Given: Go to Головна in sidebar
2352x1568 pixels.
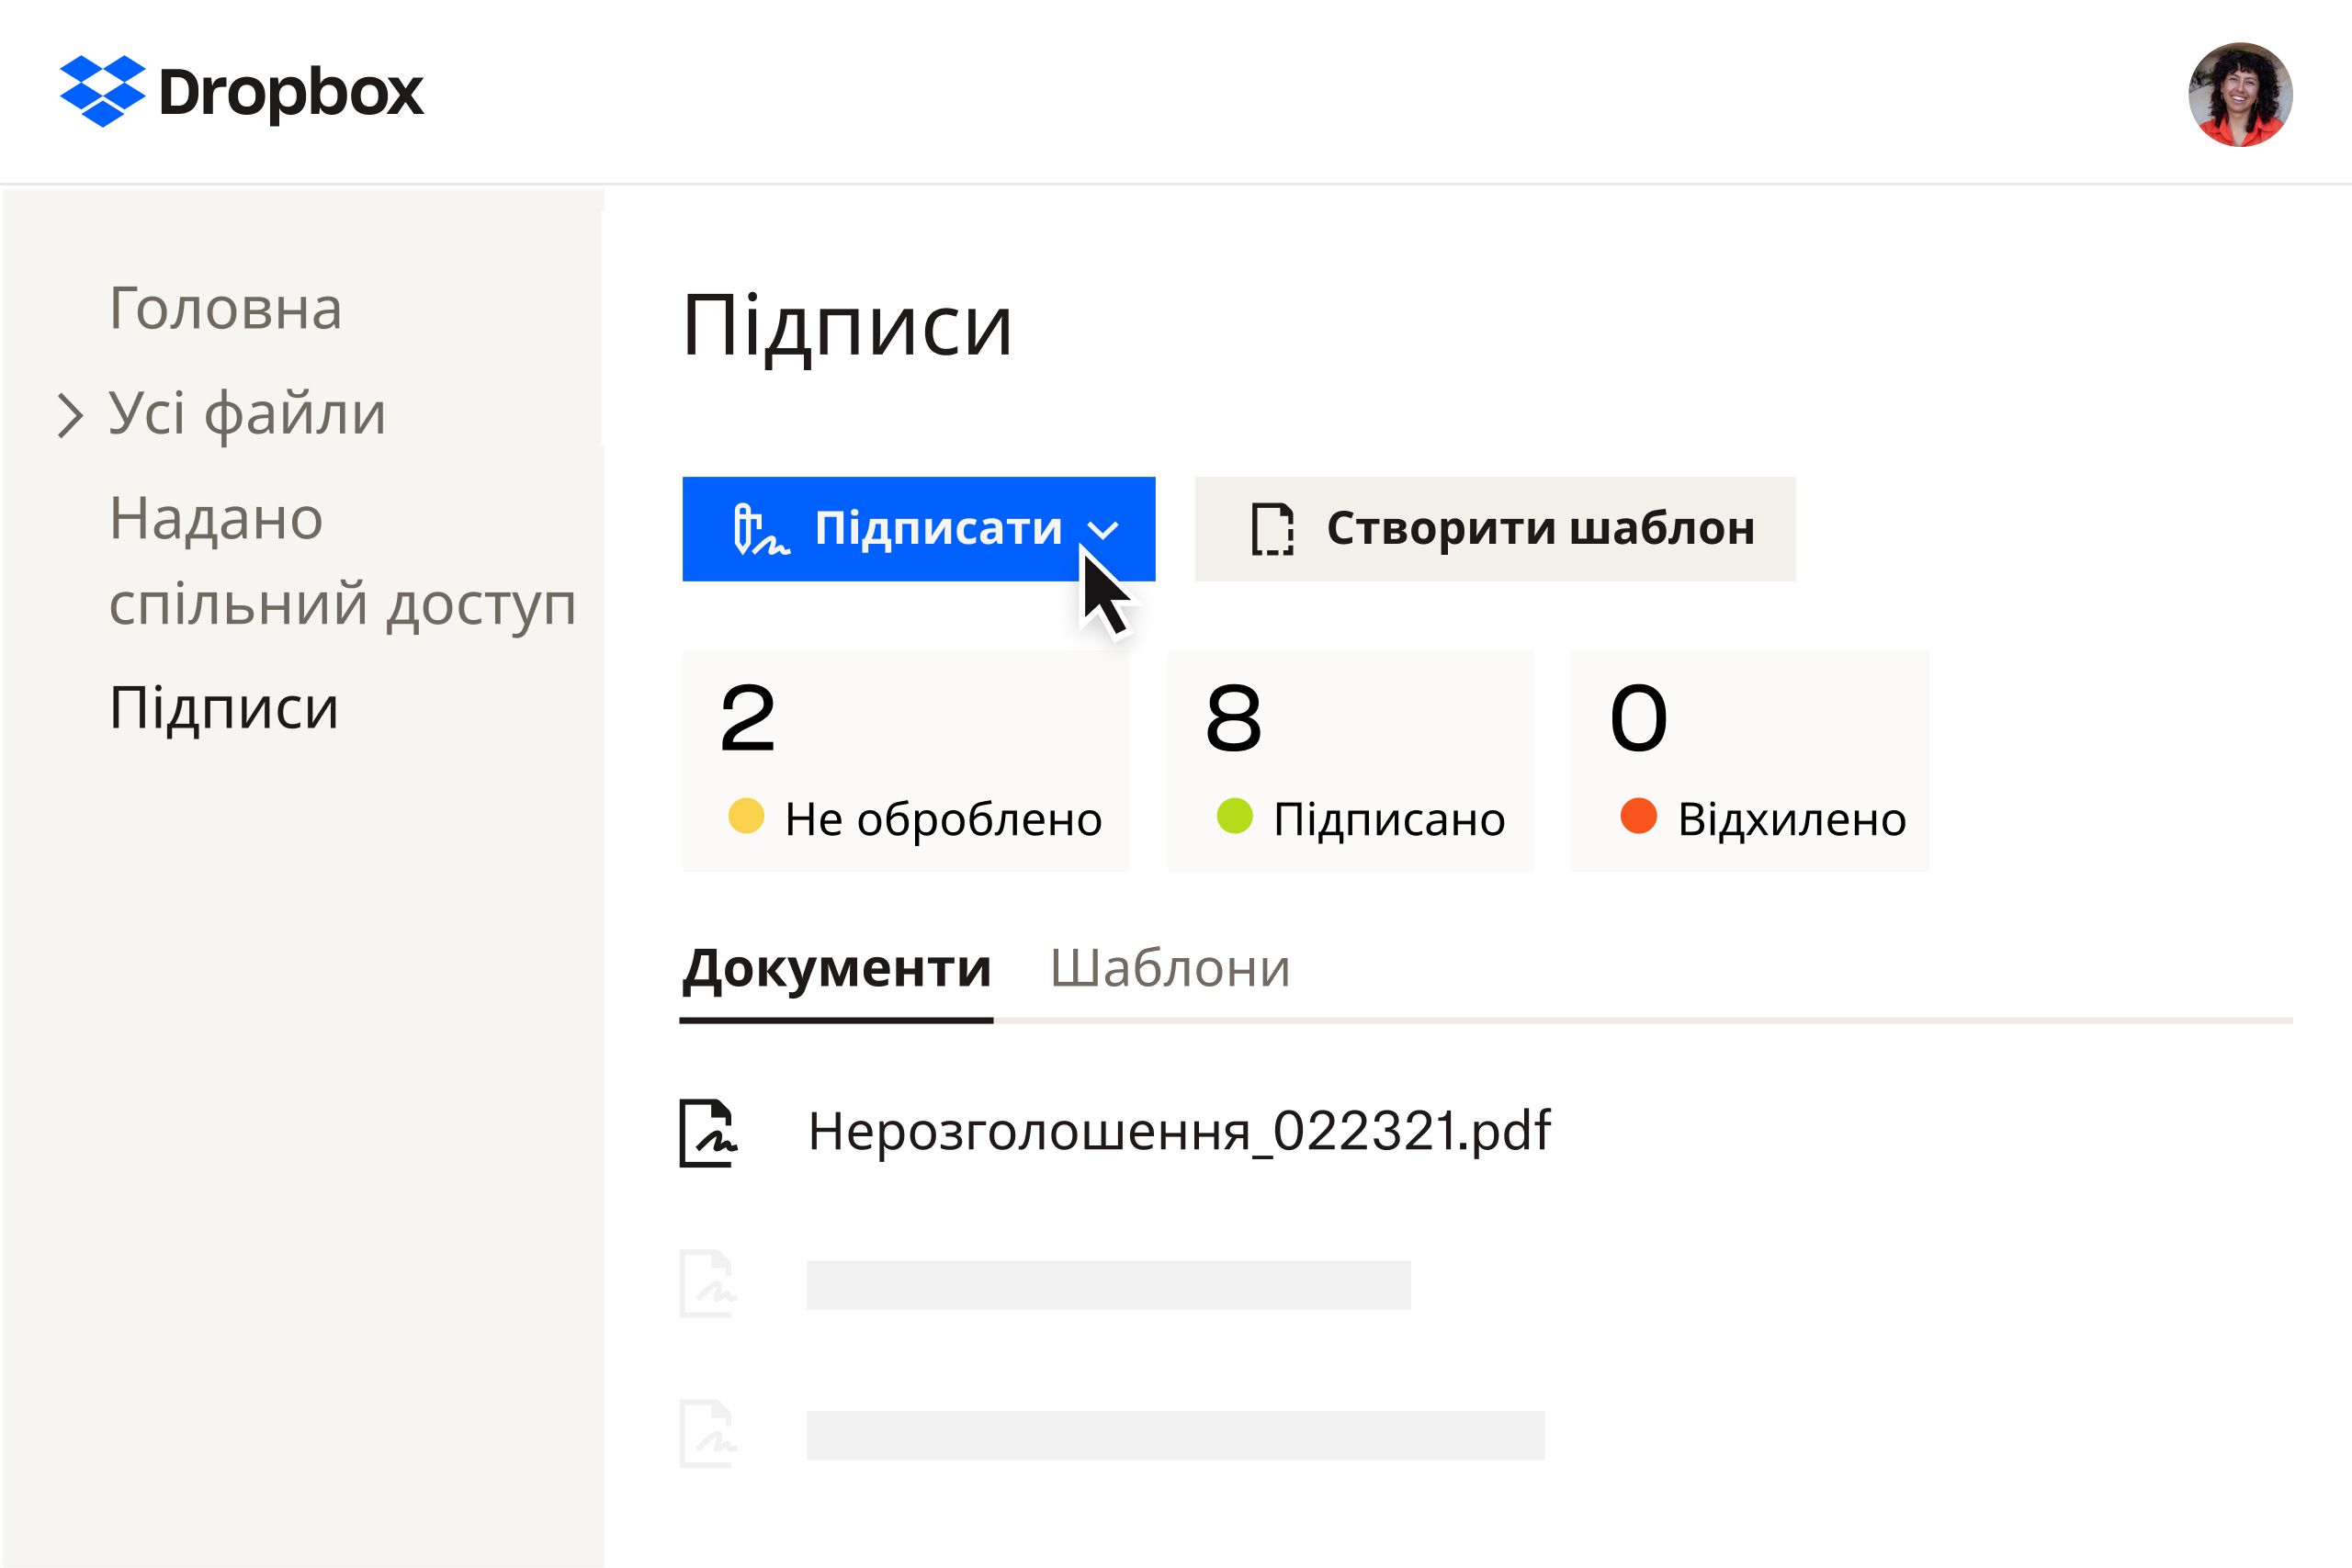Looking at the screenshot, I should click(x=225, y=307).
